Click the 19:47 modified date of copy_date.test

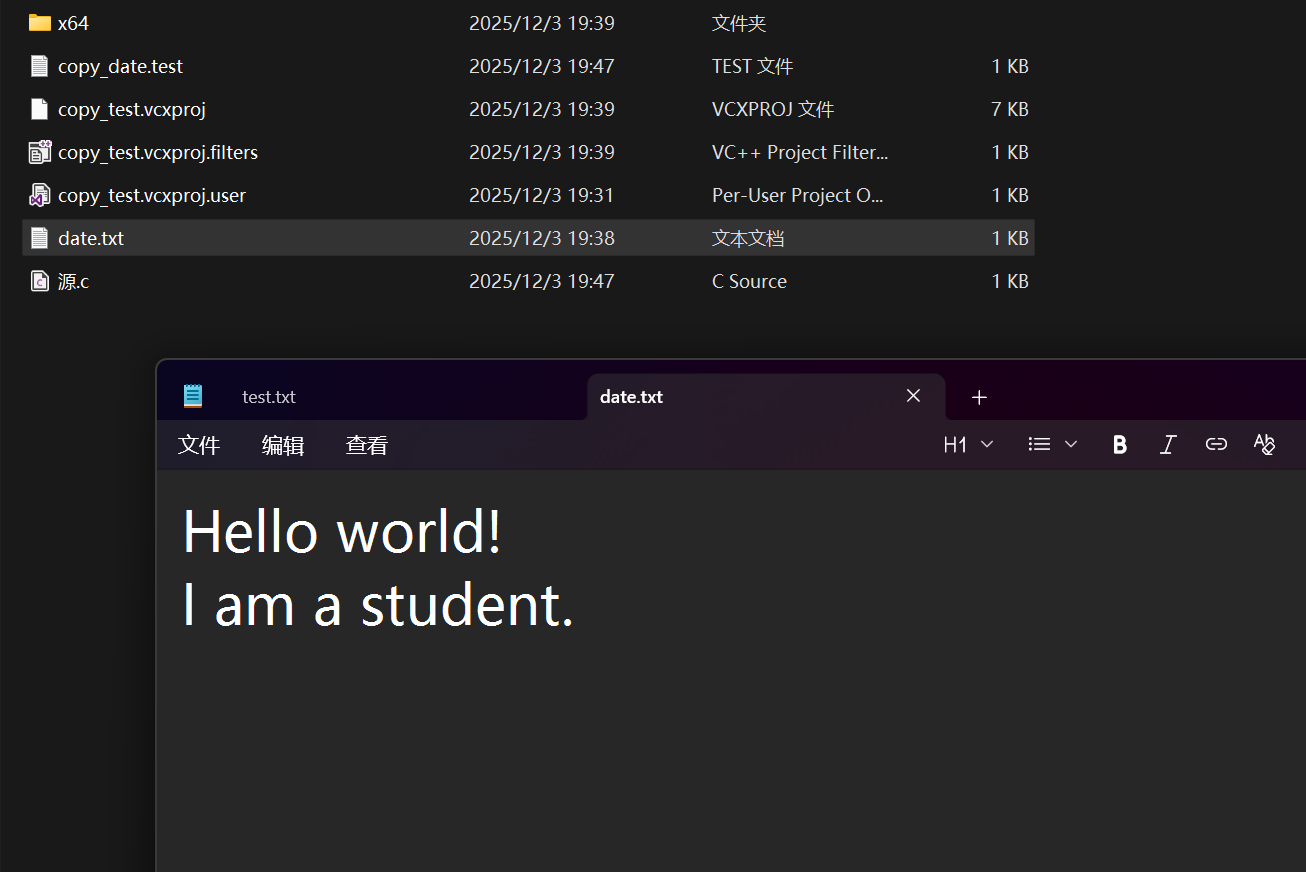pyautogui.click(x=542, y=66)
